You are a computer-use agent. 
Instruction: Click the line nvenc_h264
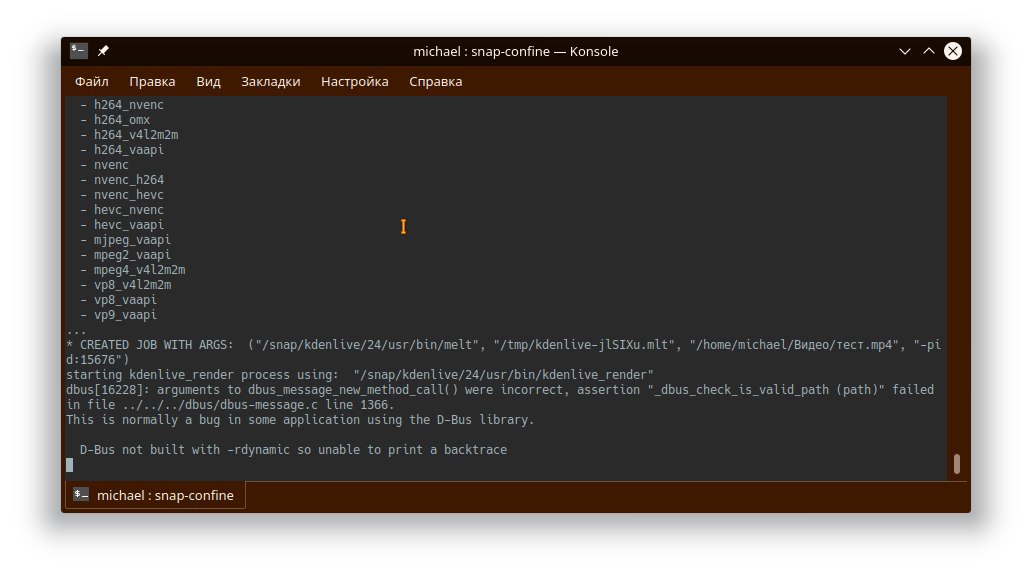coord(128,180)
